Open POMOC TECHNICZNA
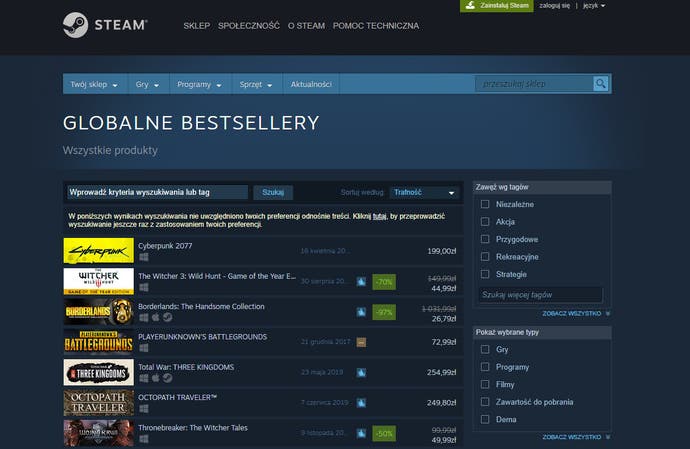 point(376,26)
